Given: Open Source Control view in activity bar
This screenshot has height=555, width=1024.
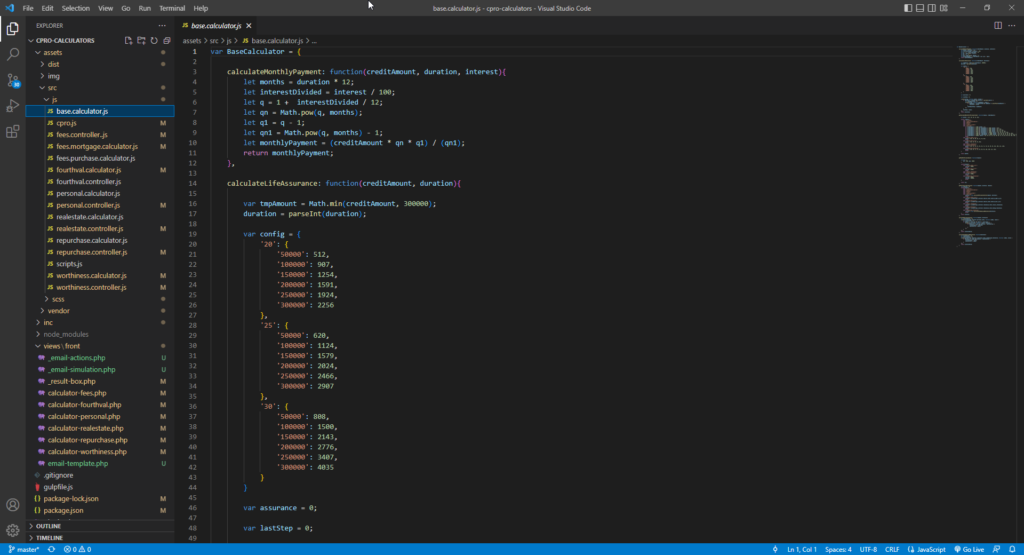Looking at the screenshot, I should pyautogui.click(x=12, y=80).
